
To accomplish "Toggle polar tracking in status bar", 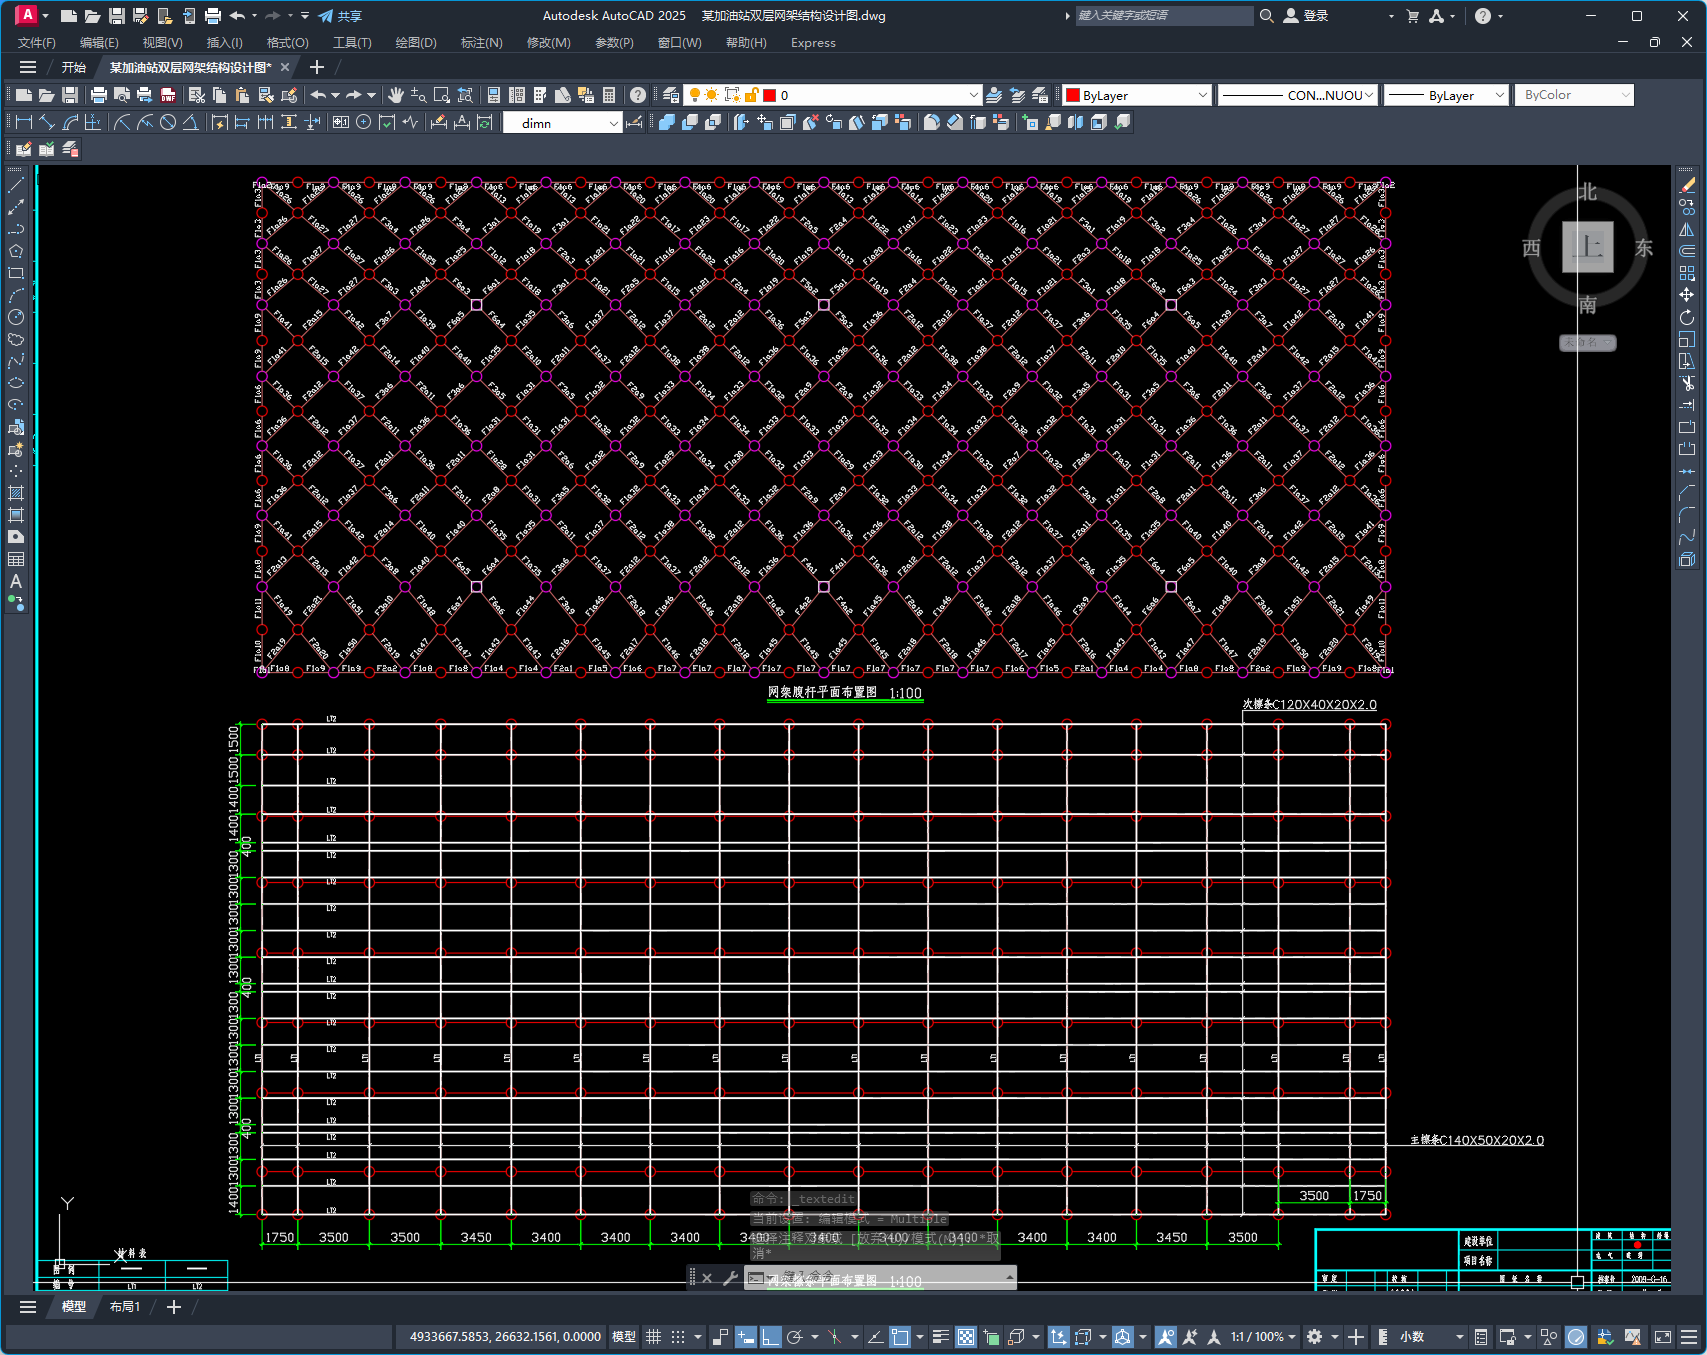I will [795, 1337].
